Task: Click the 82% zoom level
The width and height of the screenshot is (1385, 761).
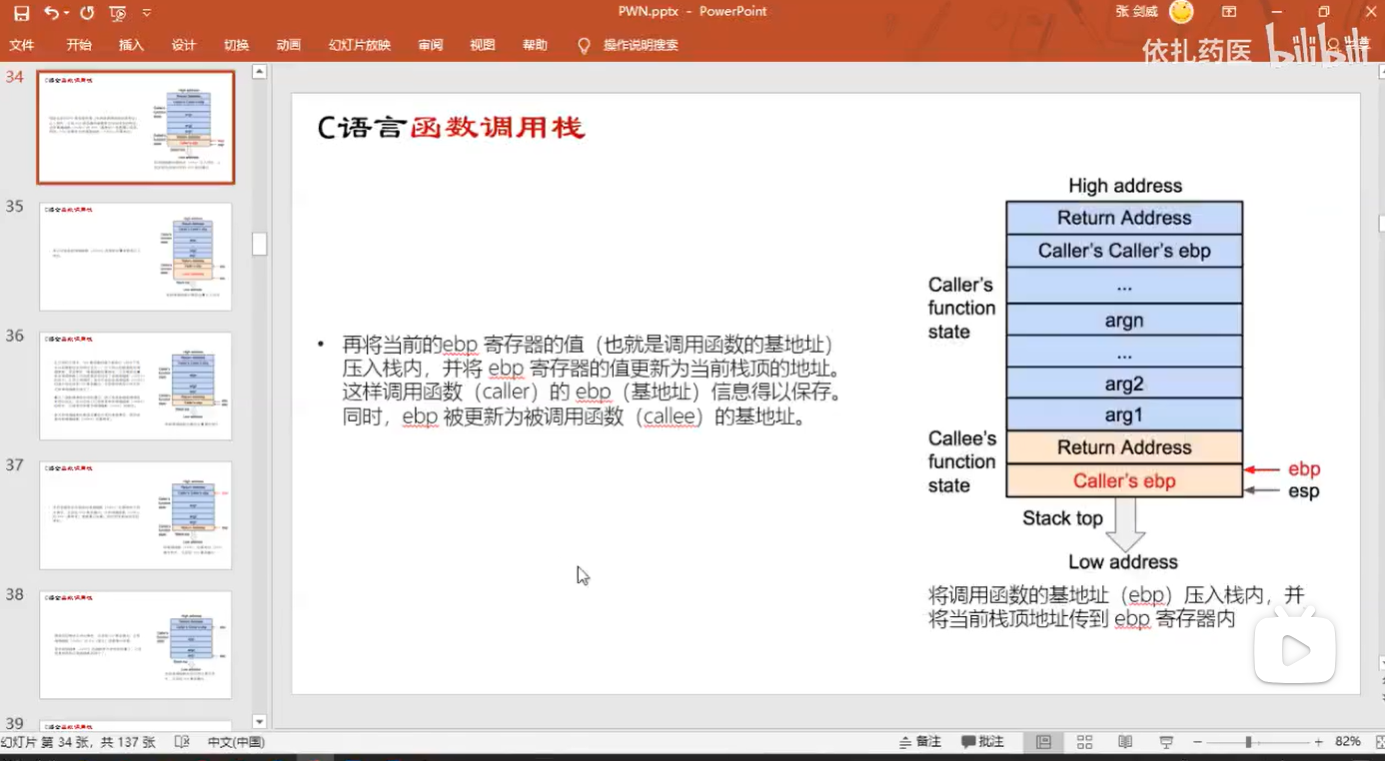Action: (x=1347, y=742)
